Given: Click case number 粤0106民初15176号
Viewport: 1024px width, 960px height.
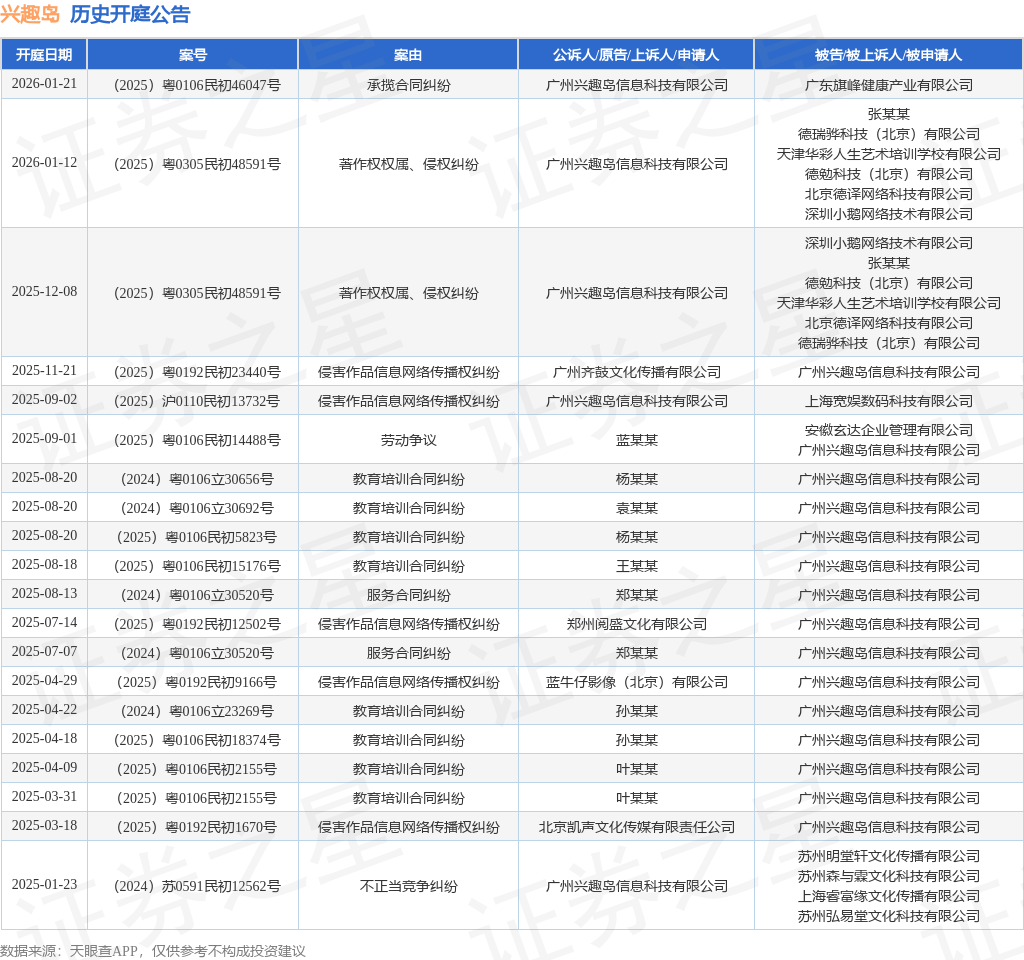Looking at the screenshot, I should click(197, 566).
